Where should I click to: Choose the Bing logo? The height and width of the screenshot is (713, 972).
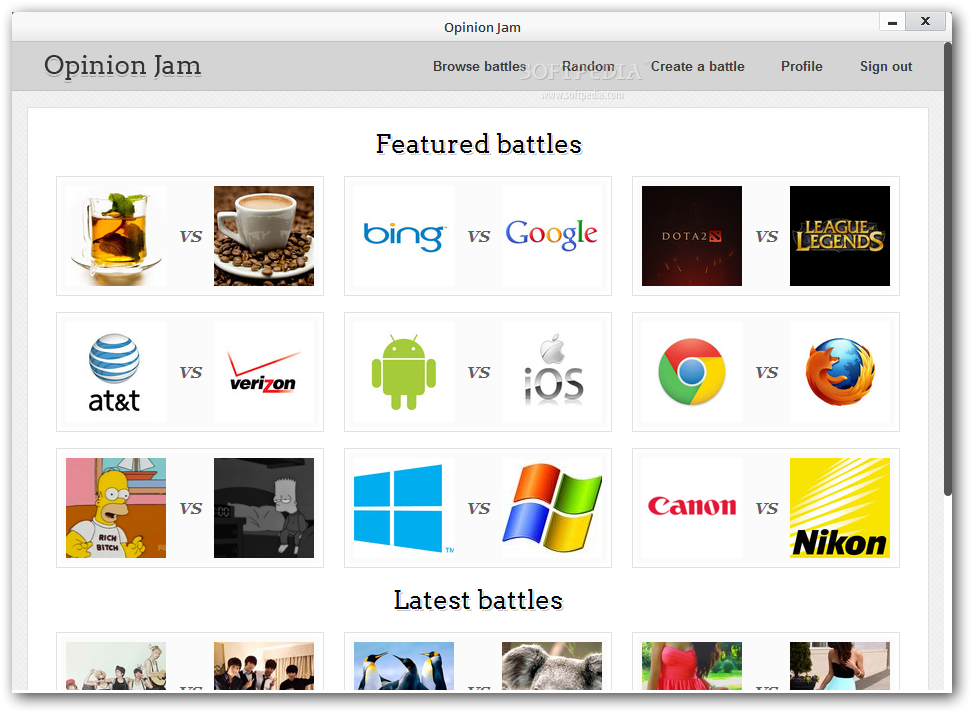pyautogui.click(x=404, y=236)
